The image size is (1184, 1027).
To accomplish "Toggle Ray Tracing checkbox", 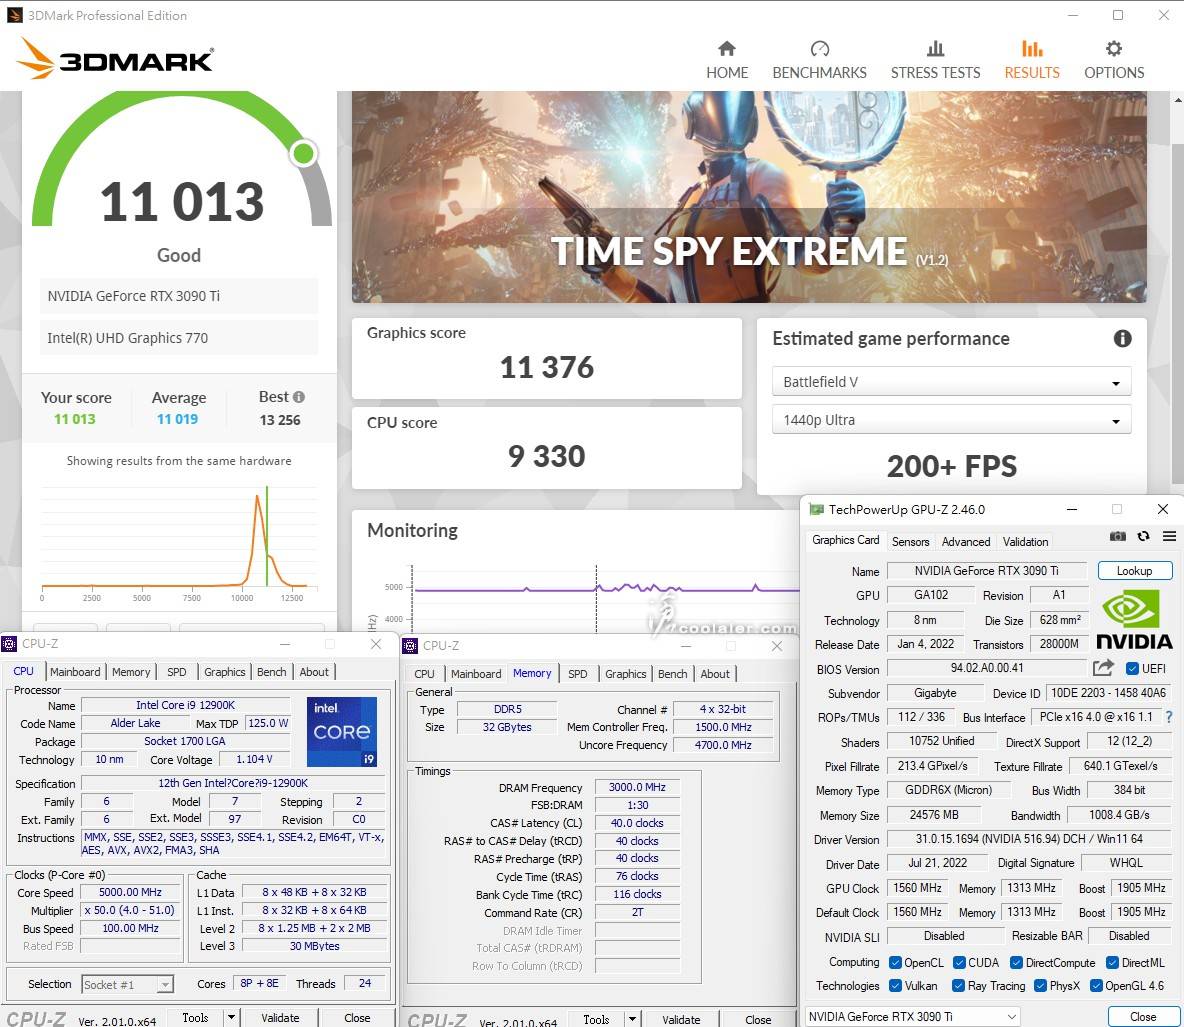I will click(x=958, y=985).
